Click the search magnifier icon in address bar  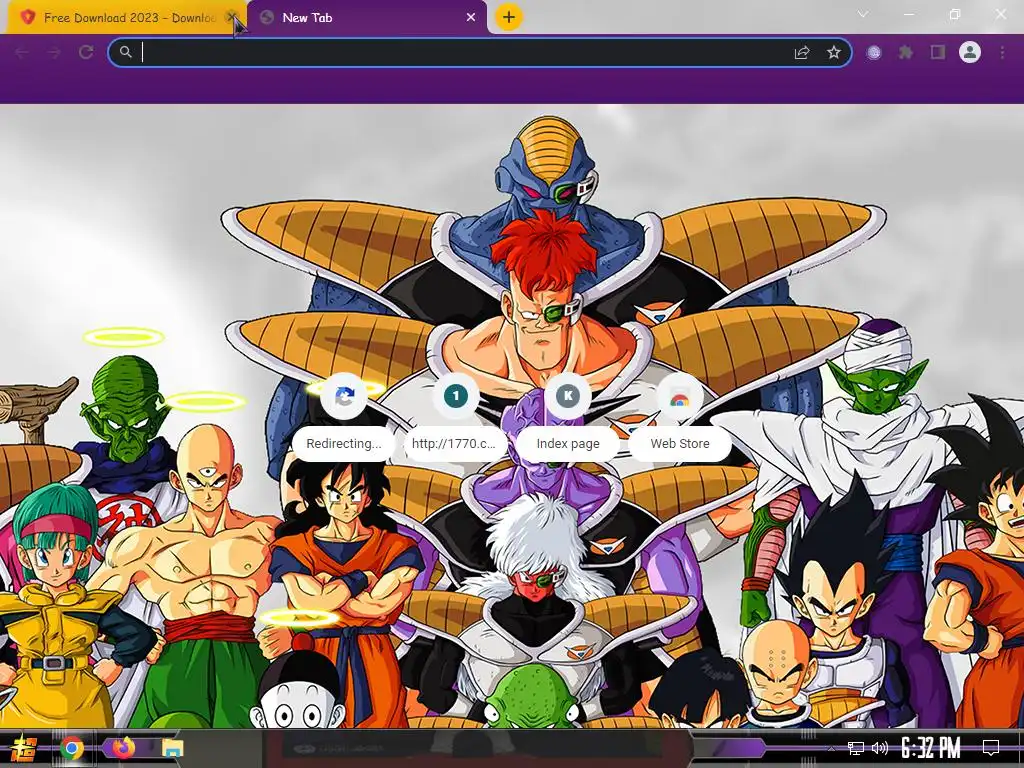click(125, 52)
